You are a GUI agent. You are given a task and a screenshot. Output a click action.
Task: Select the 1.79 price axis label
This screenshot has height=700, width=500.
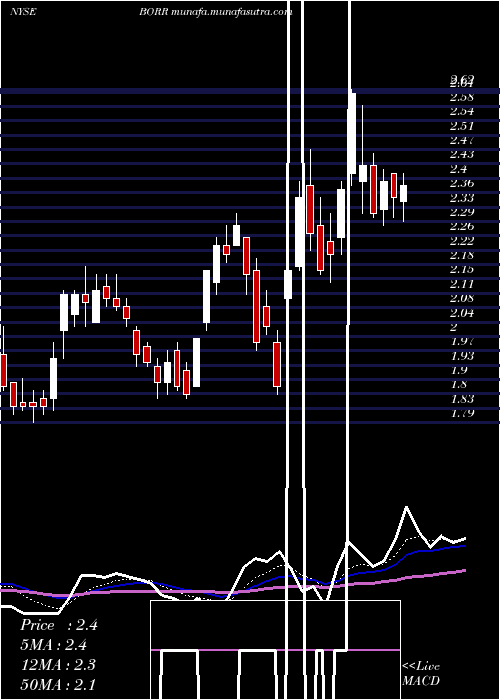[462, 413]
